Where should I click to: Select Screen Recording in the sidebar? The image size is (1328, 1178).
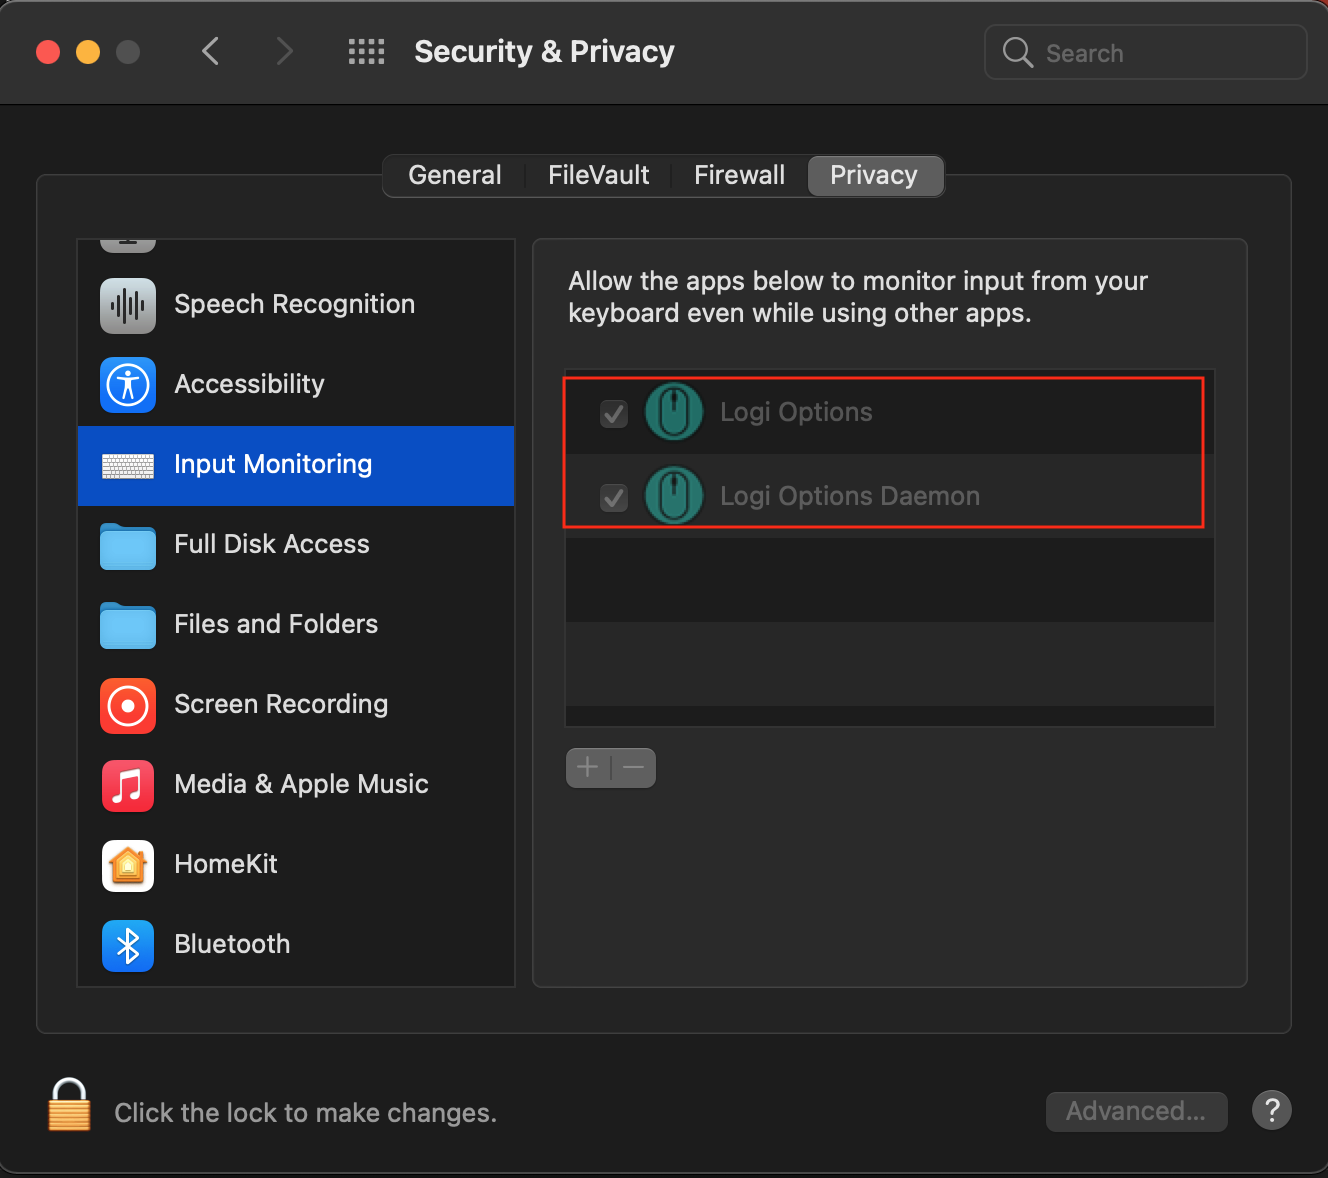[x=296, y=706]
